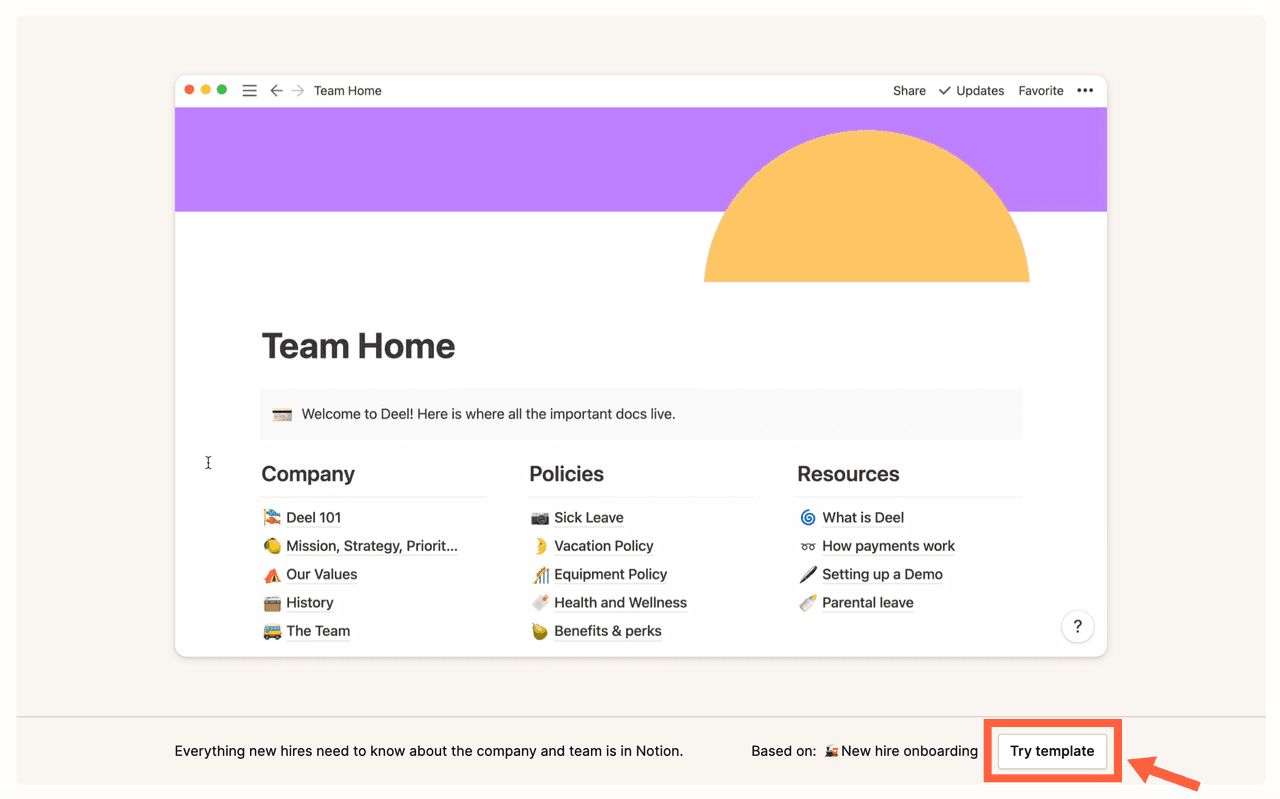The width and height of the screenshot is (1280, 799).
Task: Open the Deel 101 page
Action: pos(313,517)
